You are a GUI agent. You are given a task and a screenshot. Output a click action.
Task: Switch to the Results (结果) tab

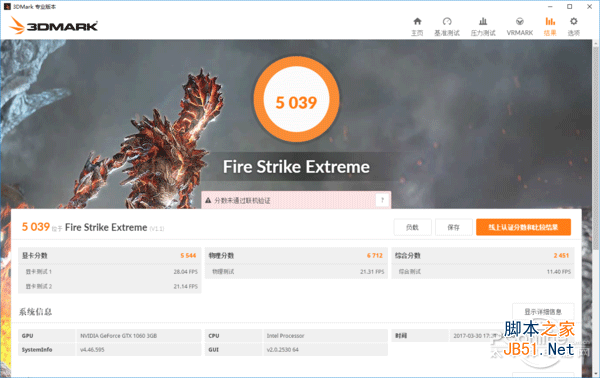(550, 26)
